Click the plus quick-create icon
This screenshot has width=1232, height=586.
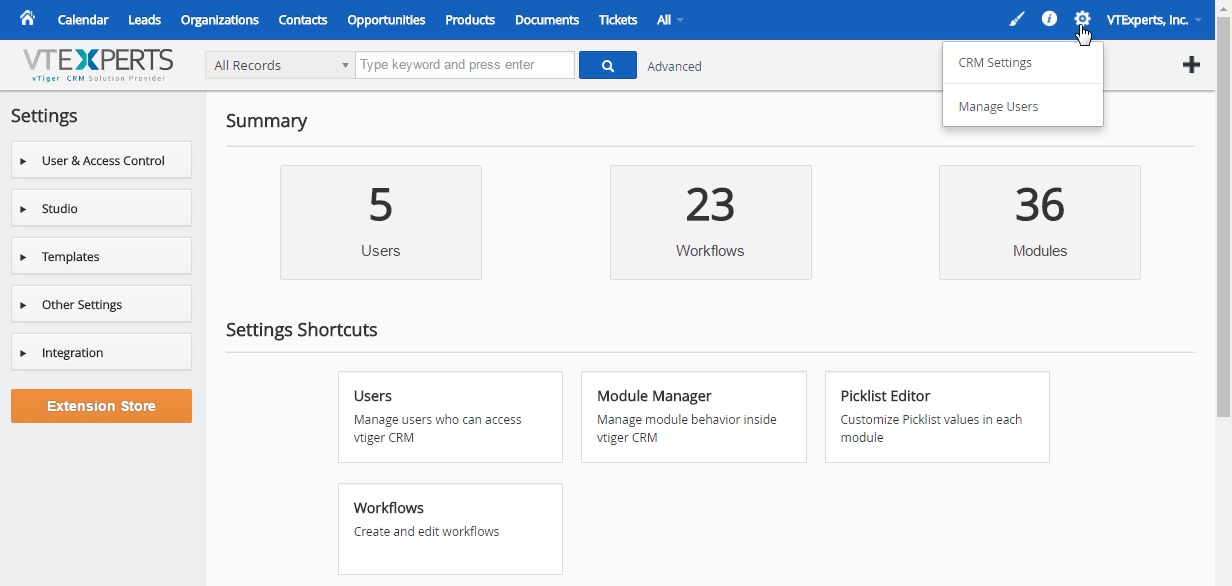[1191, 65]
